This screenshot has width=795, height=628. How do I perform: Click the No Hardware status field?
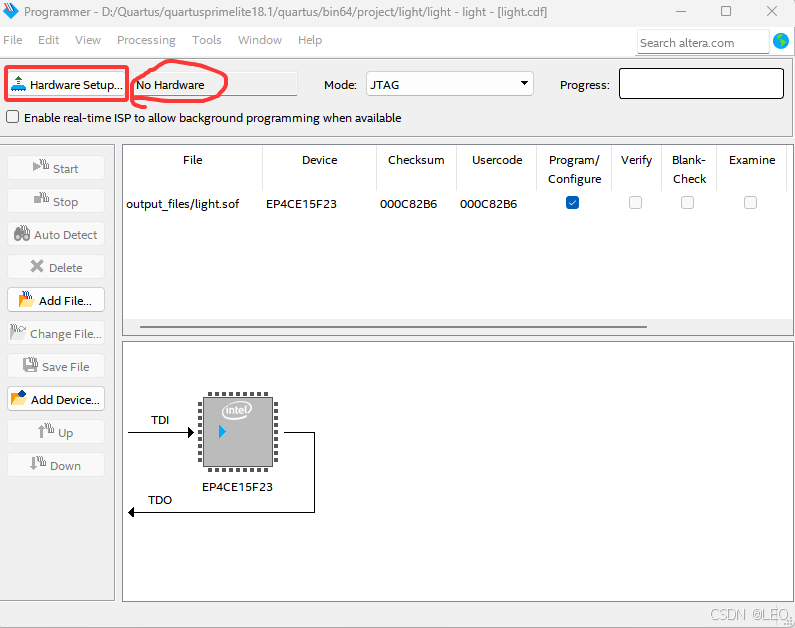[214, 85]
